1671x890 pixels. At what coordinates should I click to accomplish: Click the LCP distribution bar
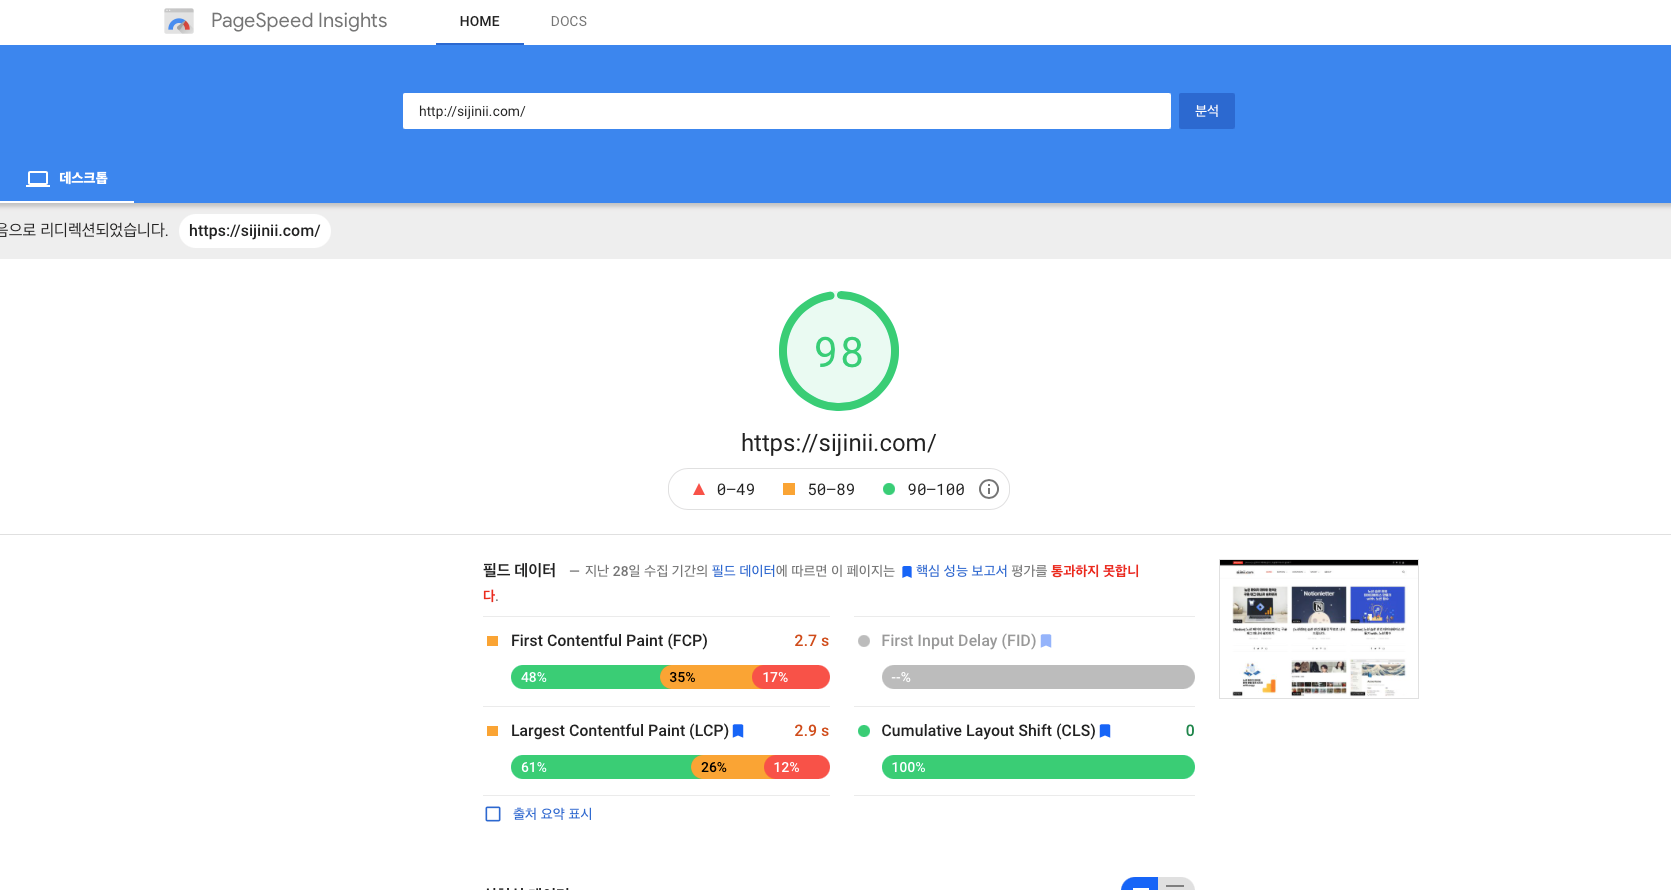[x=670, y=767]
